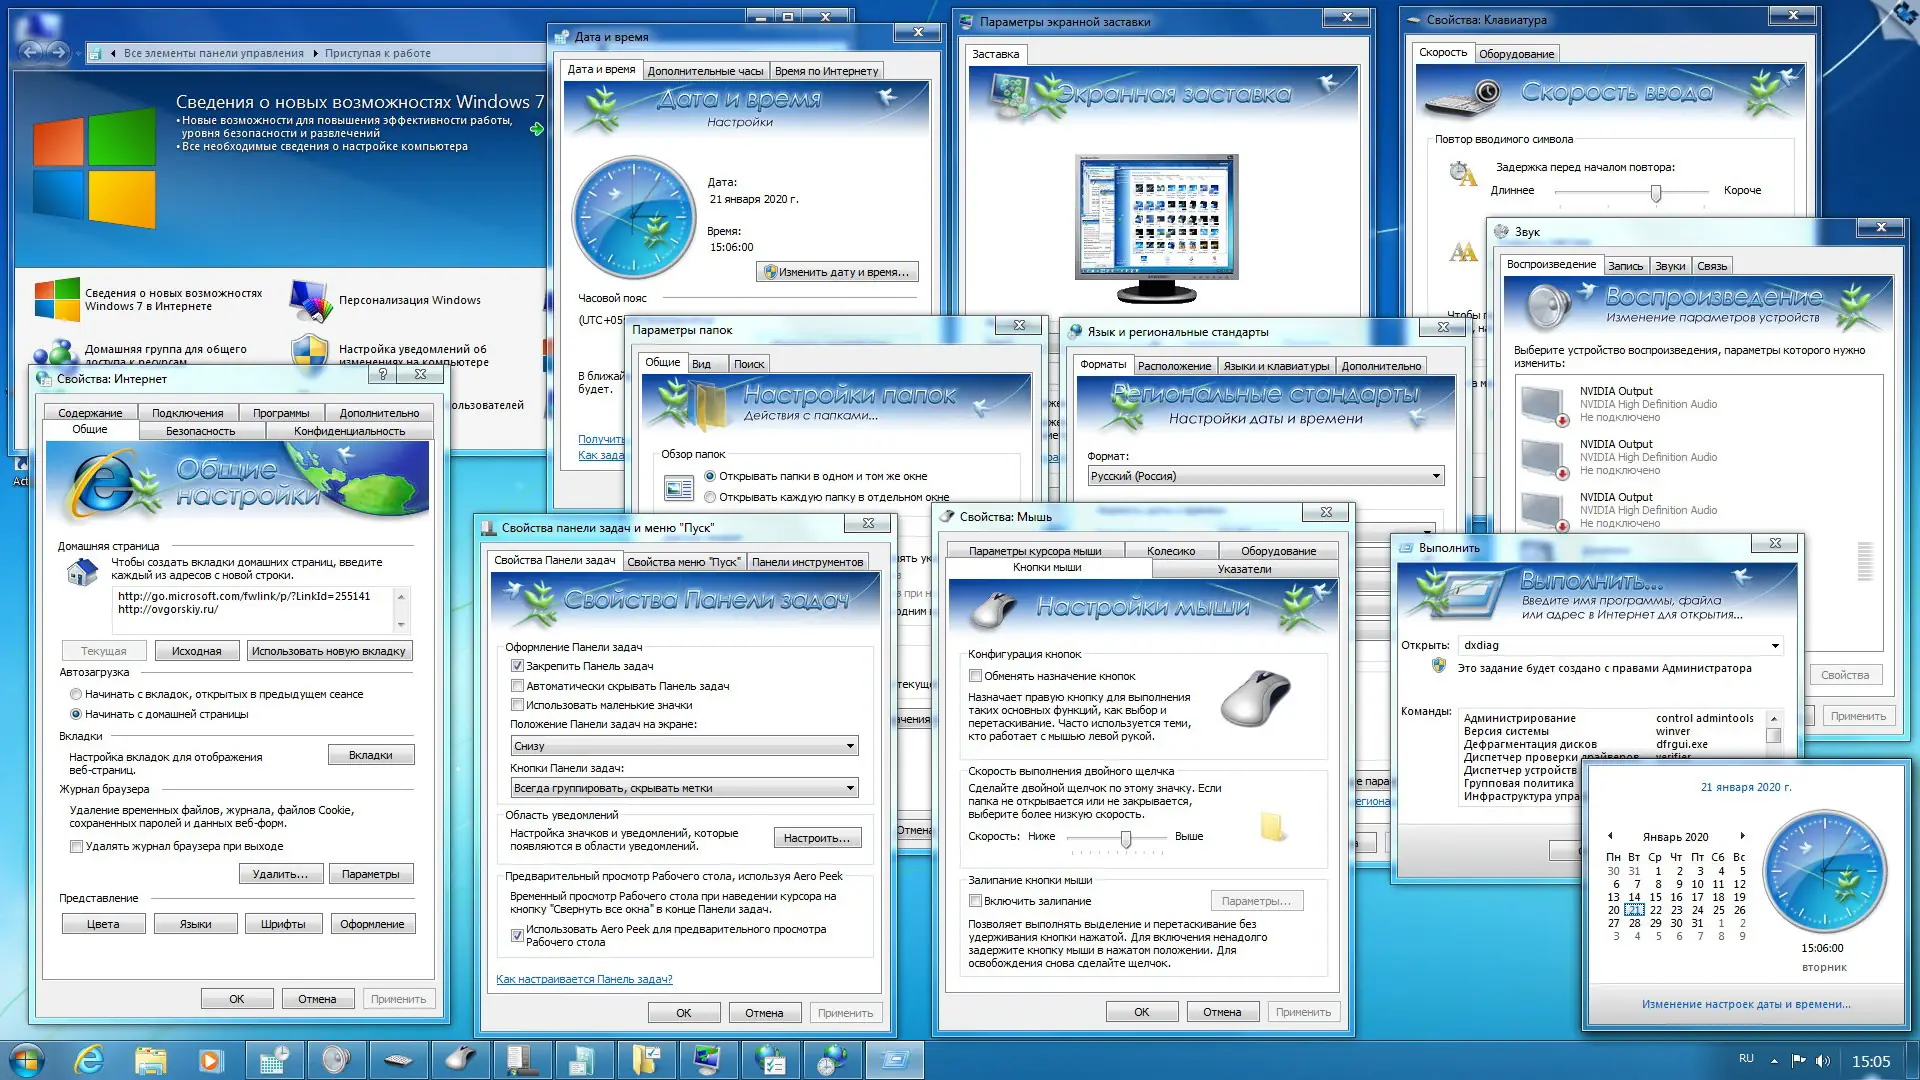The width and height of the screenshot is (1920, 1080).
Task: Click the mouse settings icon on the taskbar
Action: 460,1059
